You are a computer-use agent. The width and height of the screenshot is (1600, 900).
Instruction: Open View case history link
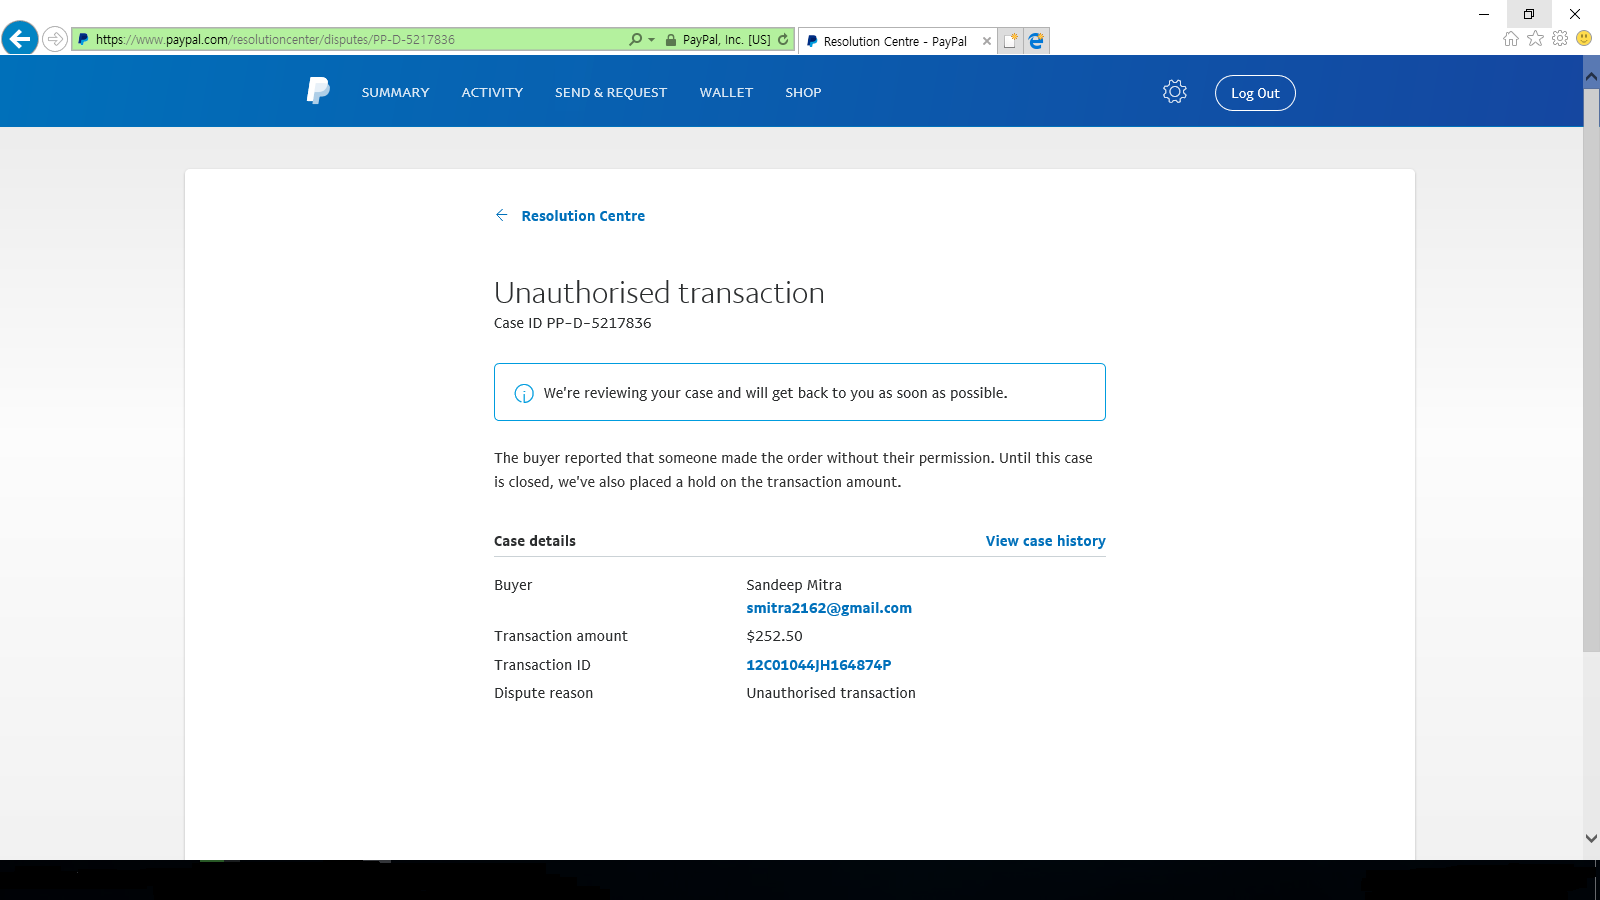(x=1045, y=541)
